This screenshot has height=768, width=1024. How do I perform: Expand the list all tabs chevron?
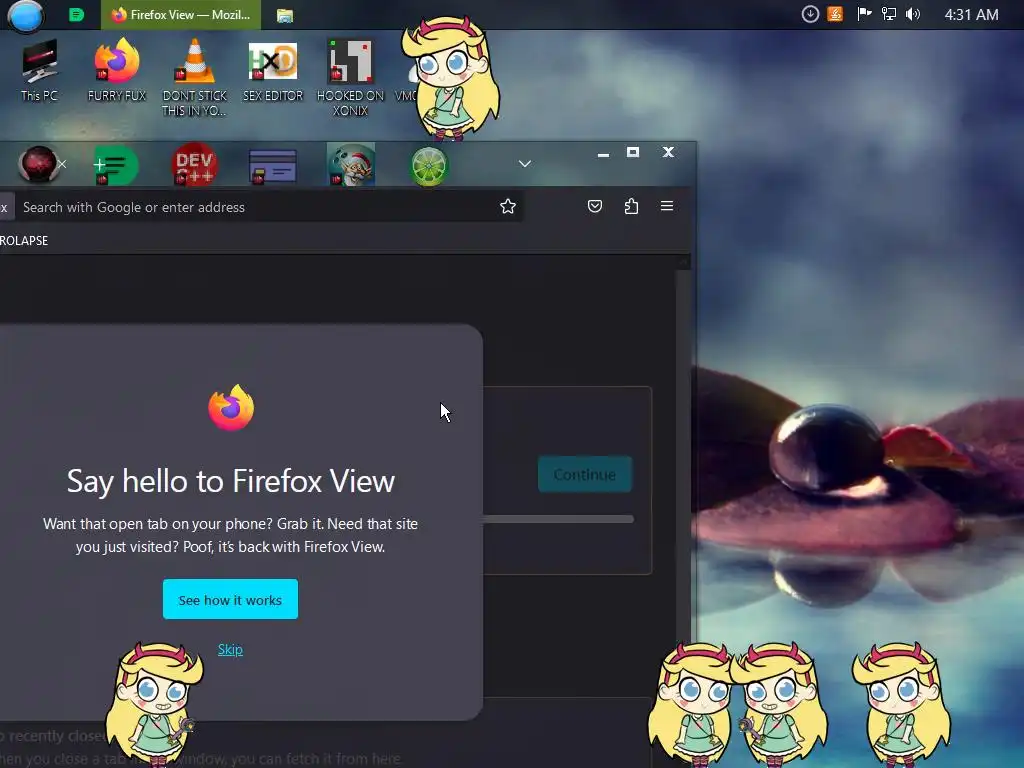[x=524, y=163]
